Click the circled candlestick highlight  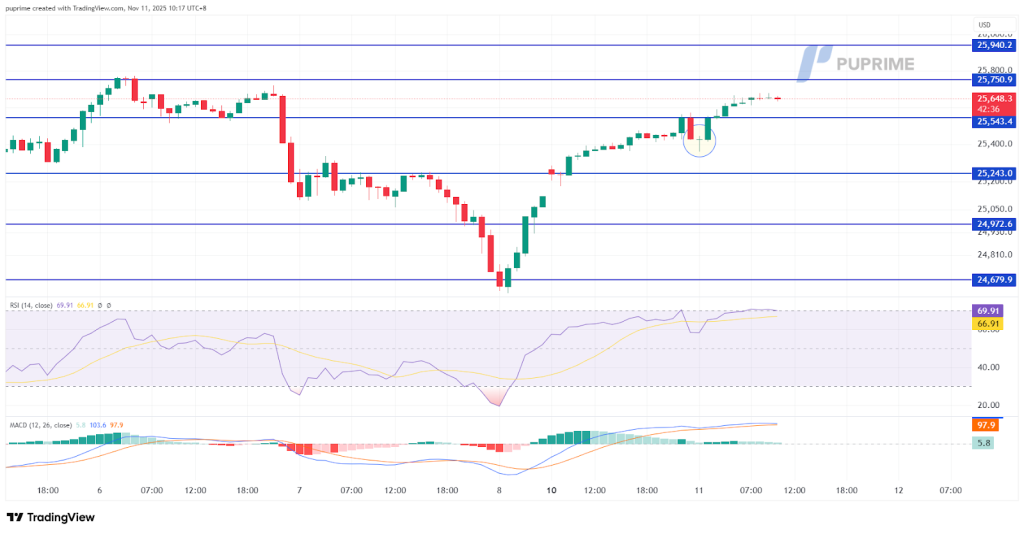[700, 141]
